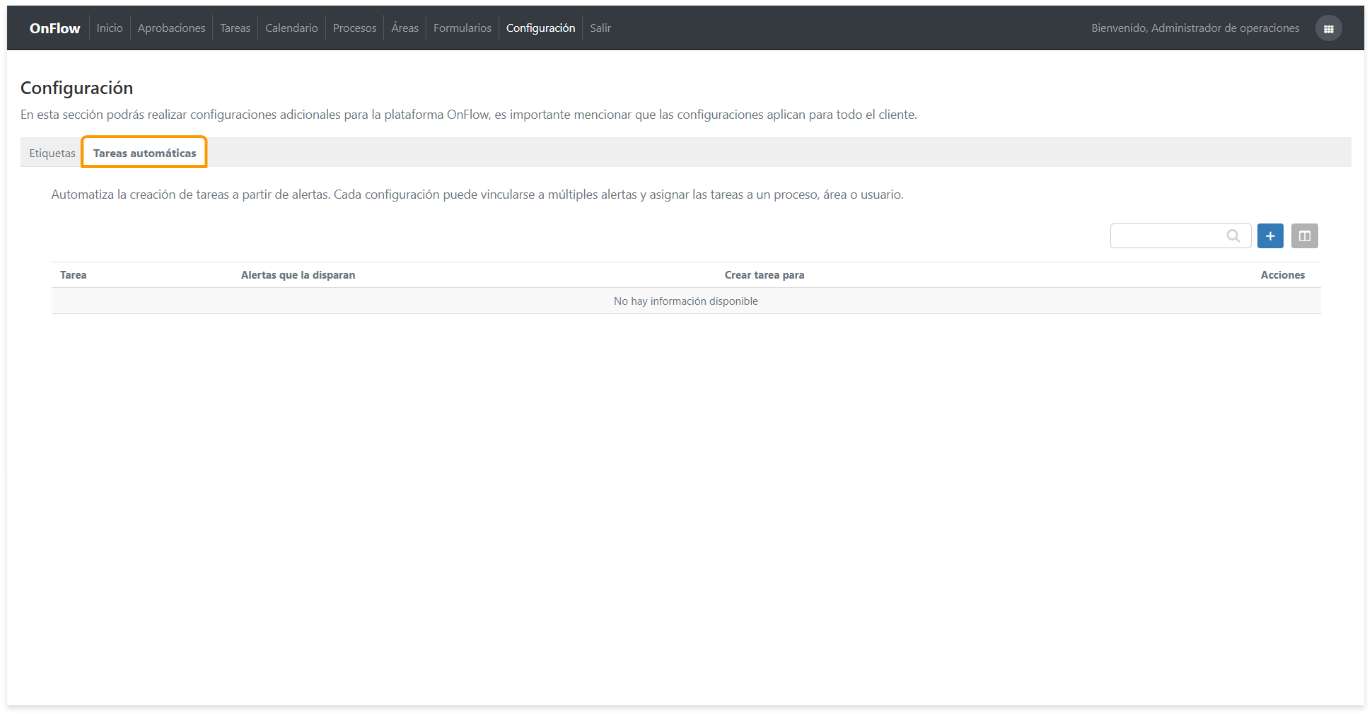The height and width of the screenshot is (714, 1372).
Task: Switch to the Etiquetas tab
Action: 52,153
